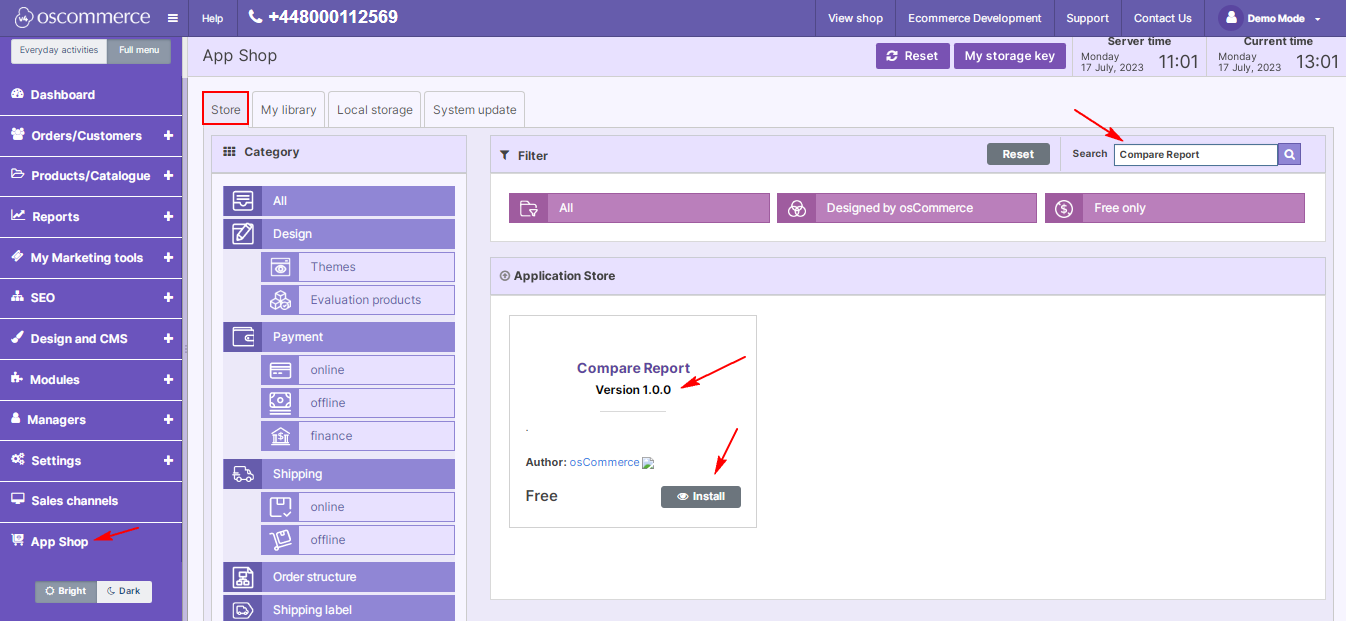Click the Payment offline cash icon
1346x621 pixels.
281,403
